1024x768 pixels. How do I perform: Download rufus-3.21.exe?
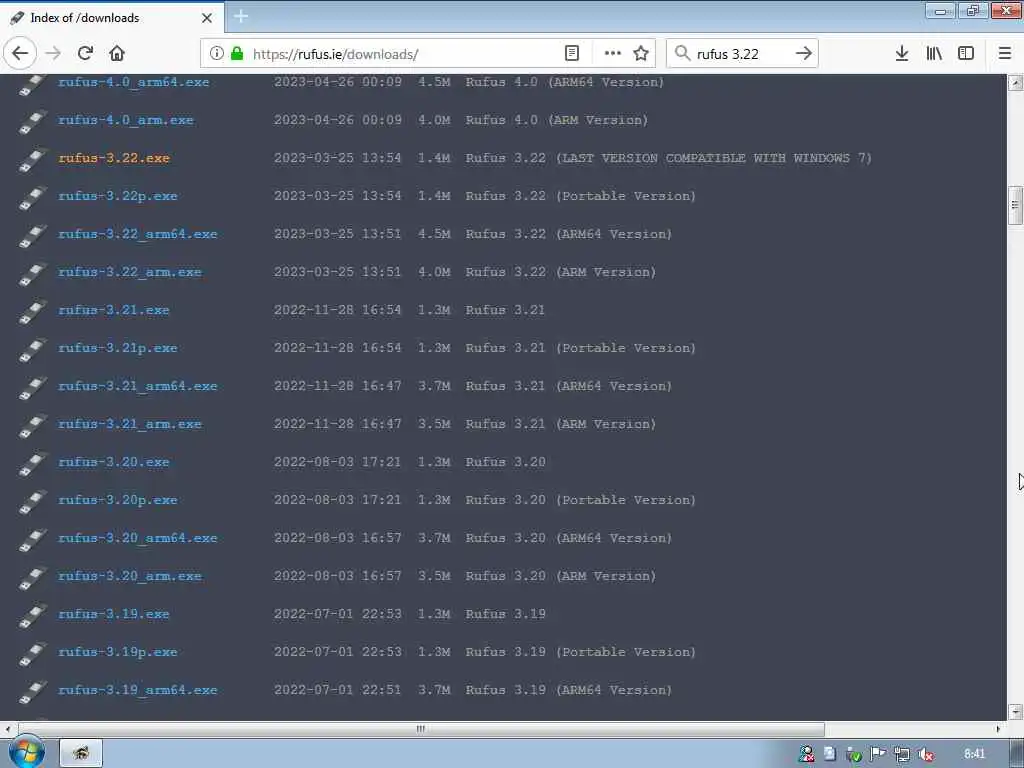pyautogui.click(x=114, y=310)
